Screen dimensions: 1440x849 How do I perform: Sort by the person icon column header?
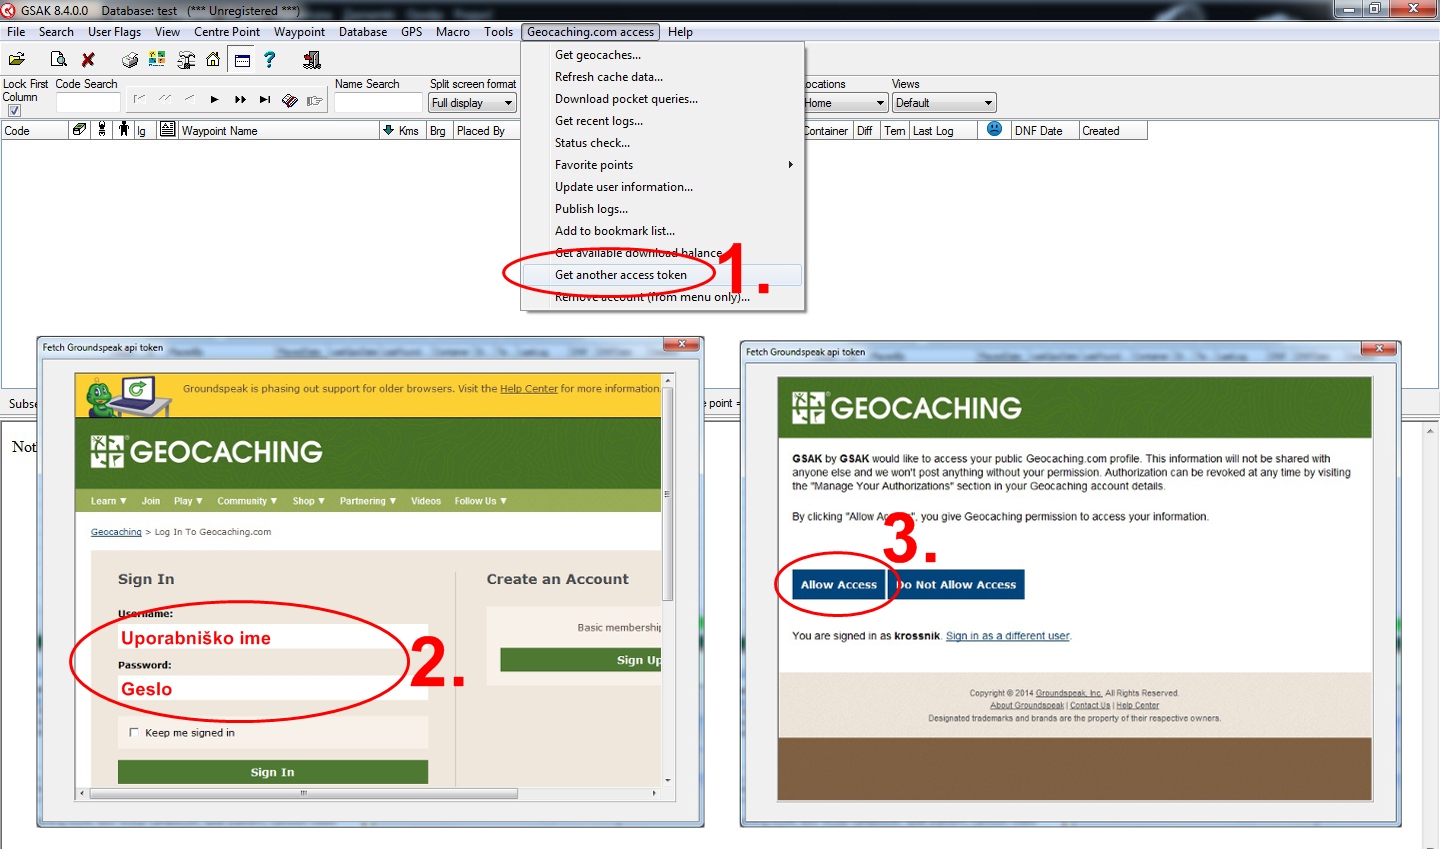(x=123, y=130)
